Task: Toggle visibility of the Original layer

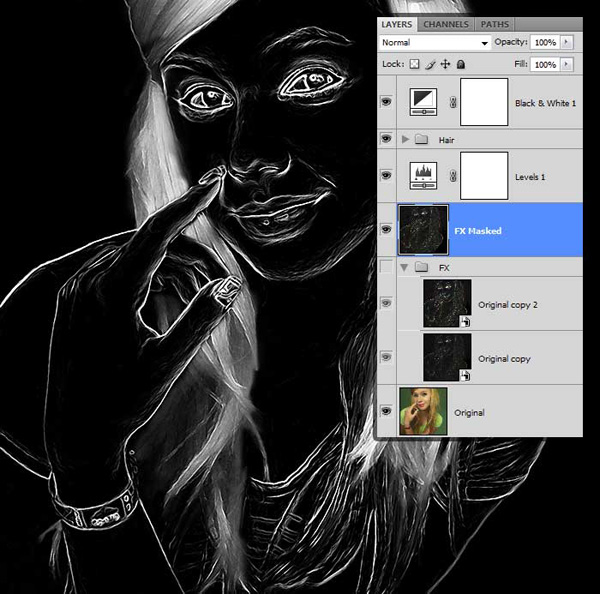Action: (x=386, y=412)
